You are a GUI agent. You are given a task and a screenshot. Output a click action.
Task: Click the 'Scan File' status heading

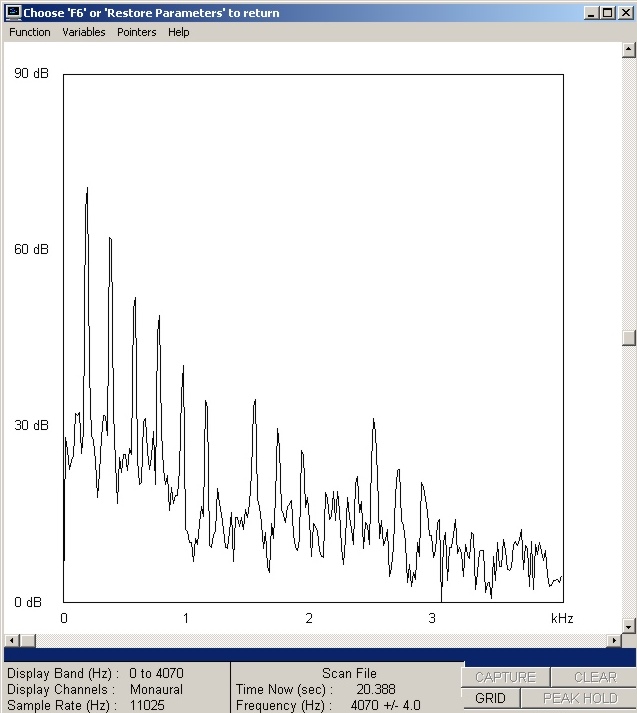pos(349,673)
